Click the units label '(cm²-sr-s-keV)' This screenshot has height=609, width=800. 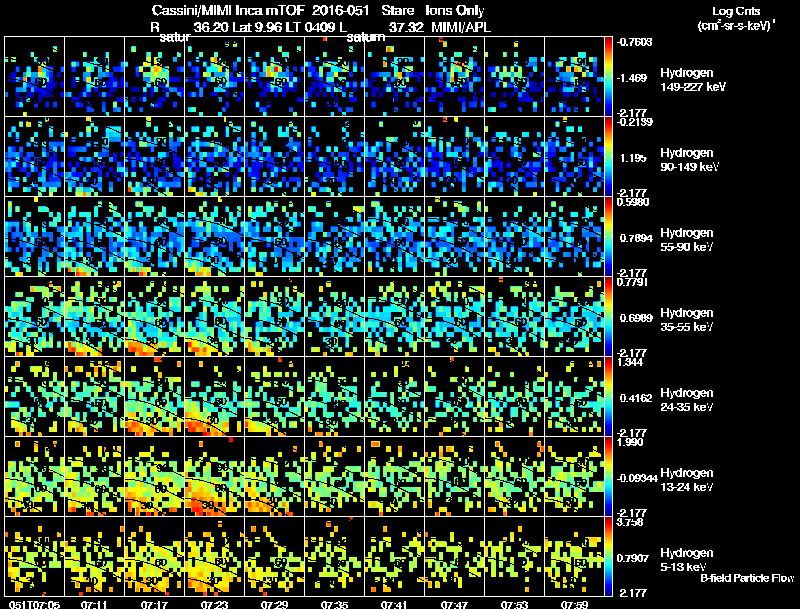(x=735, y=26)
